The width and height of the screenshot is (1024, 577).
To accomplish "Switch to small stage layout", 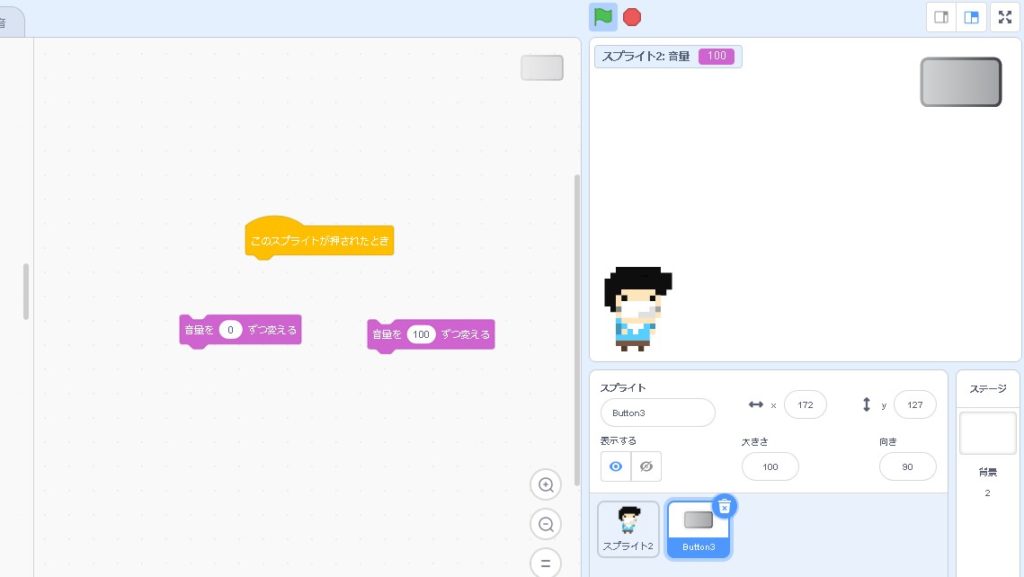I will 941,17.
